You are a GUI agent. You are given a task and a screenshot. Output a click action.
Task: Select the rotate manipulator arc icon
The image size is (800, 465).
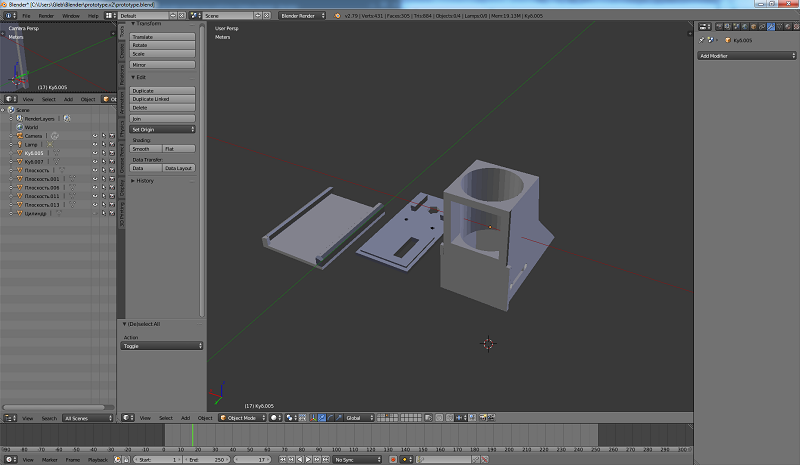click(331, 418)
